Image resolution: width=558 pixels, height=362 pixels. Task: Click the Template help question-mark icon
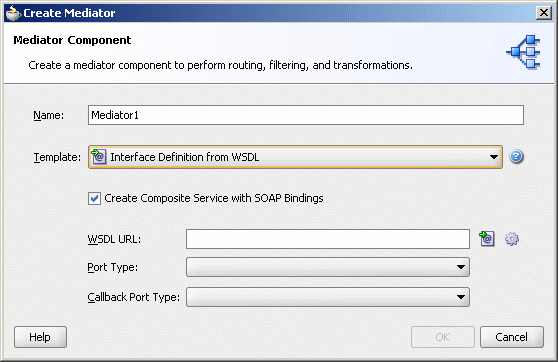coord(516,157)
